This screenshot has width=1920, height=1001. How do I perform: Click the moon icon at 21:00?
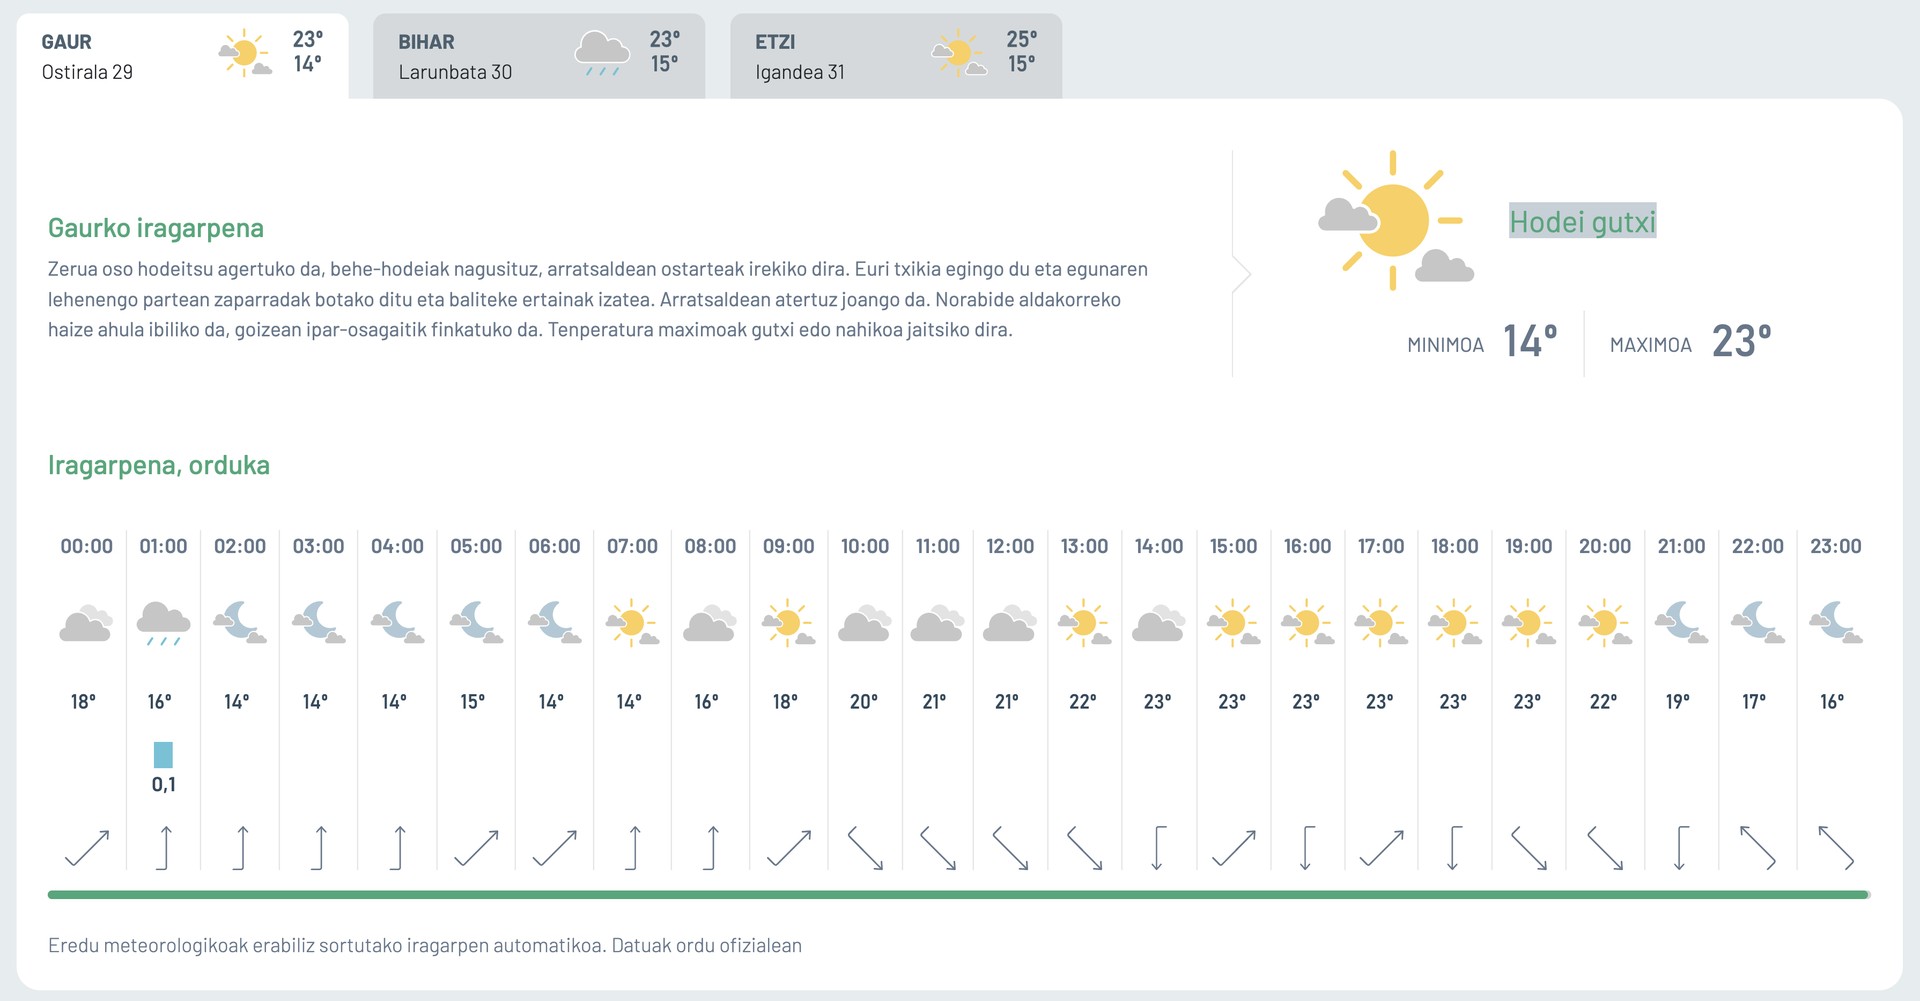click(1681, 622)
